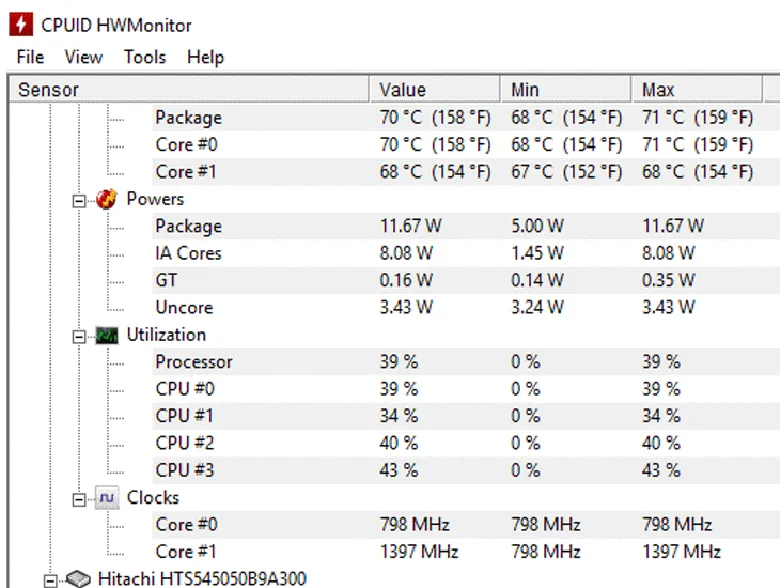This screenshot has height=588, width=780.
Task: Click the Powers flame icon
Action: click(106, 199)
